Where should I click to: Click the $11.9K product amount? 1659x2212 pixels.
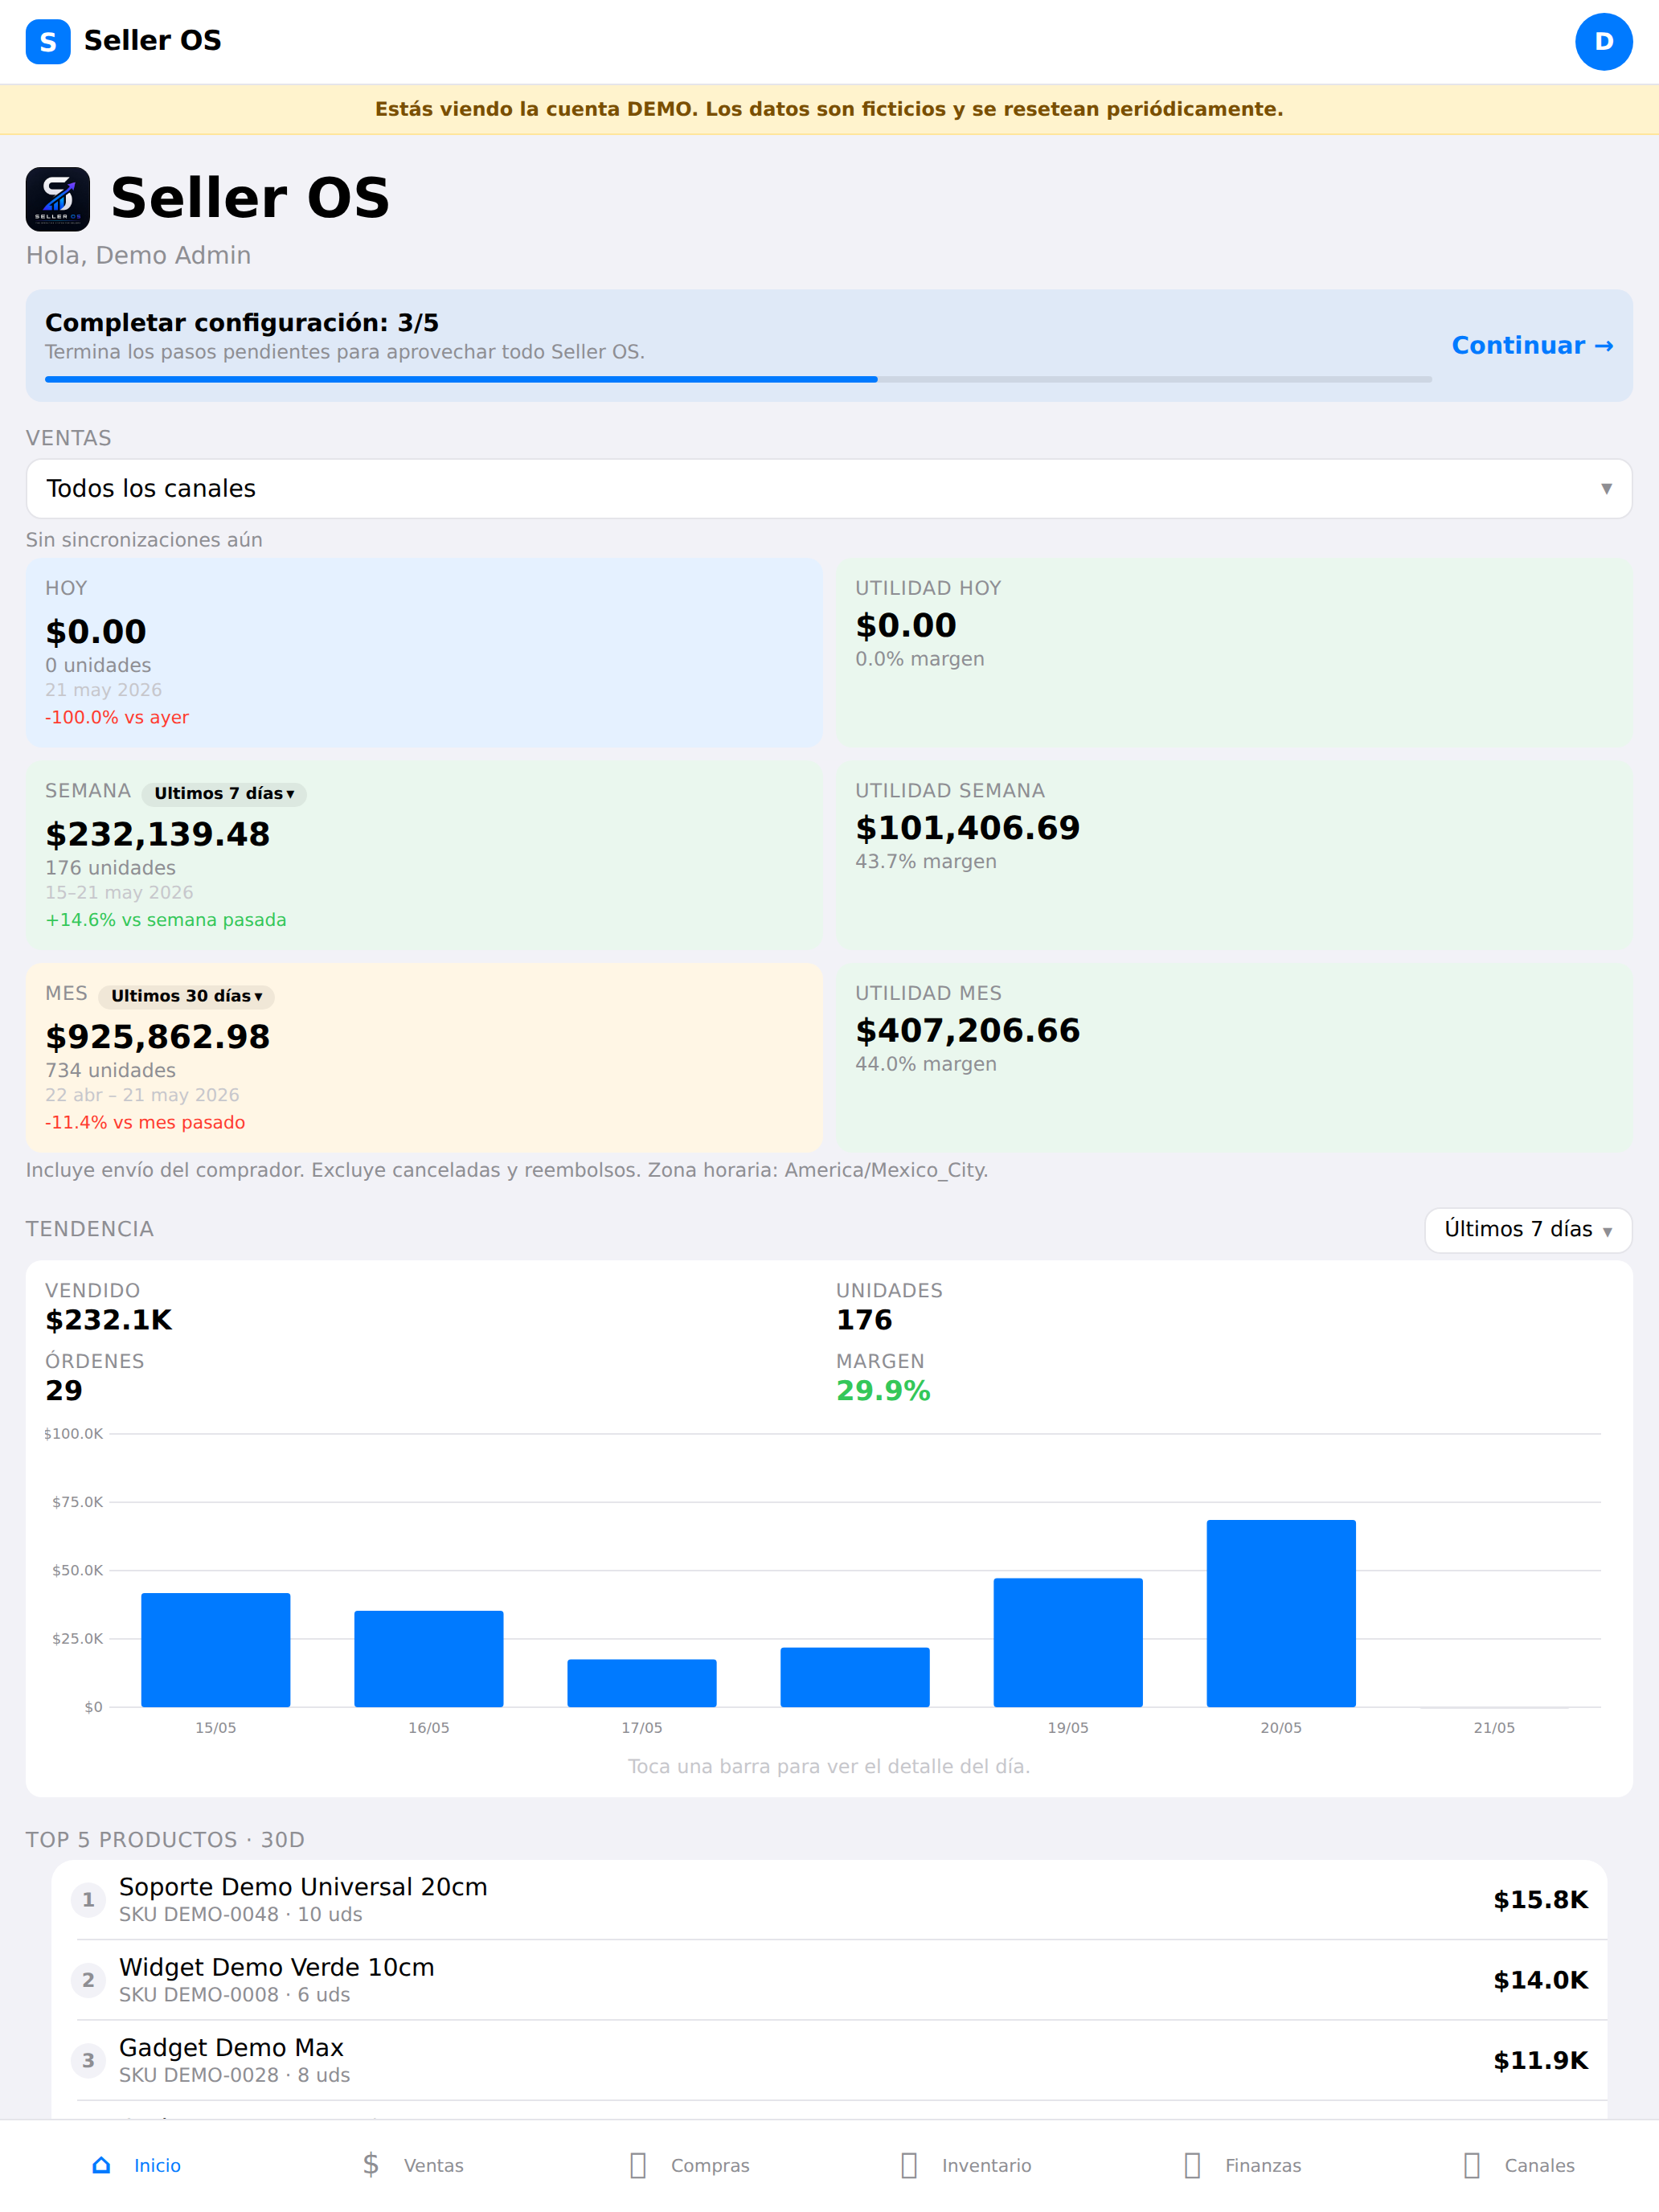point(1540,2060)
